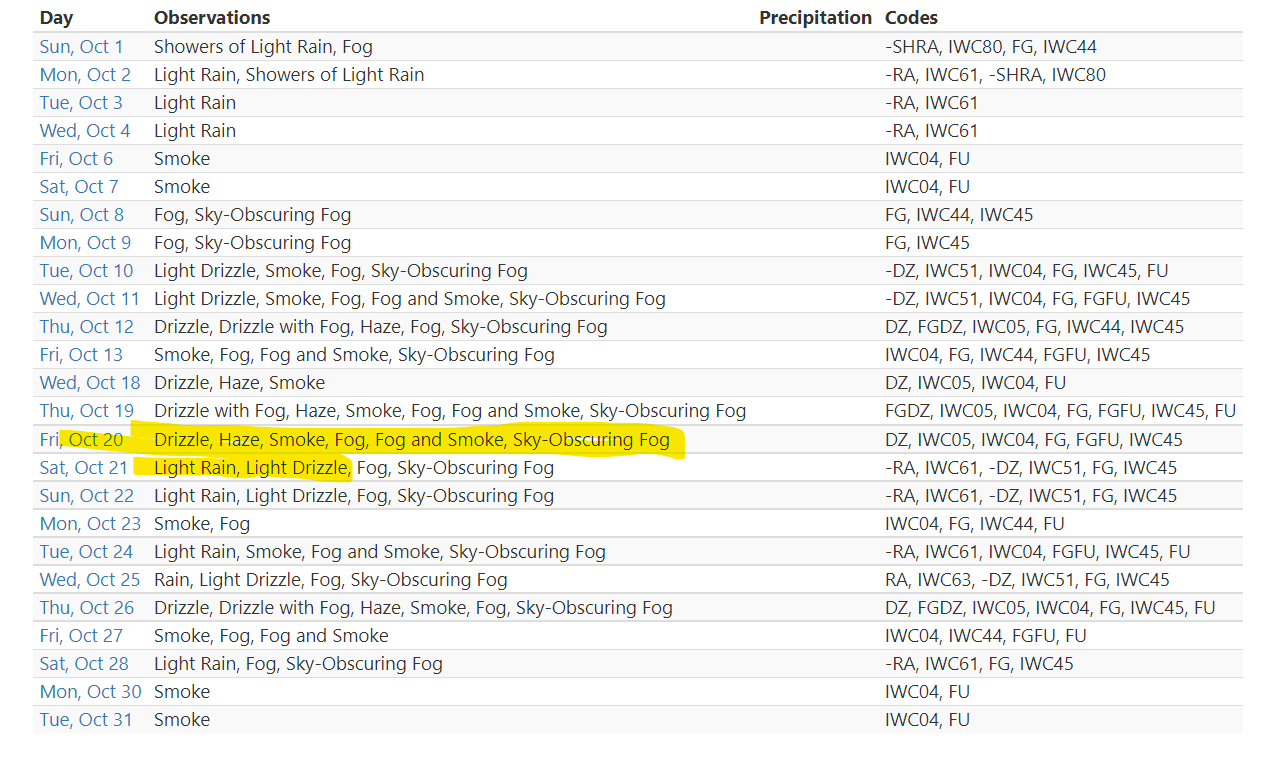Open the Fri, Oct 27 day link
The width and height of the screenshot is (1267, 765).
coord(81,636)
